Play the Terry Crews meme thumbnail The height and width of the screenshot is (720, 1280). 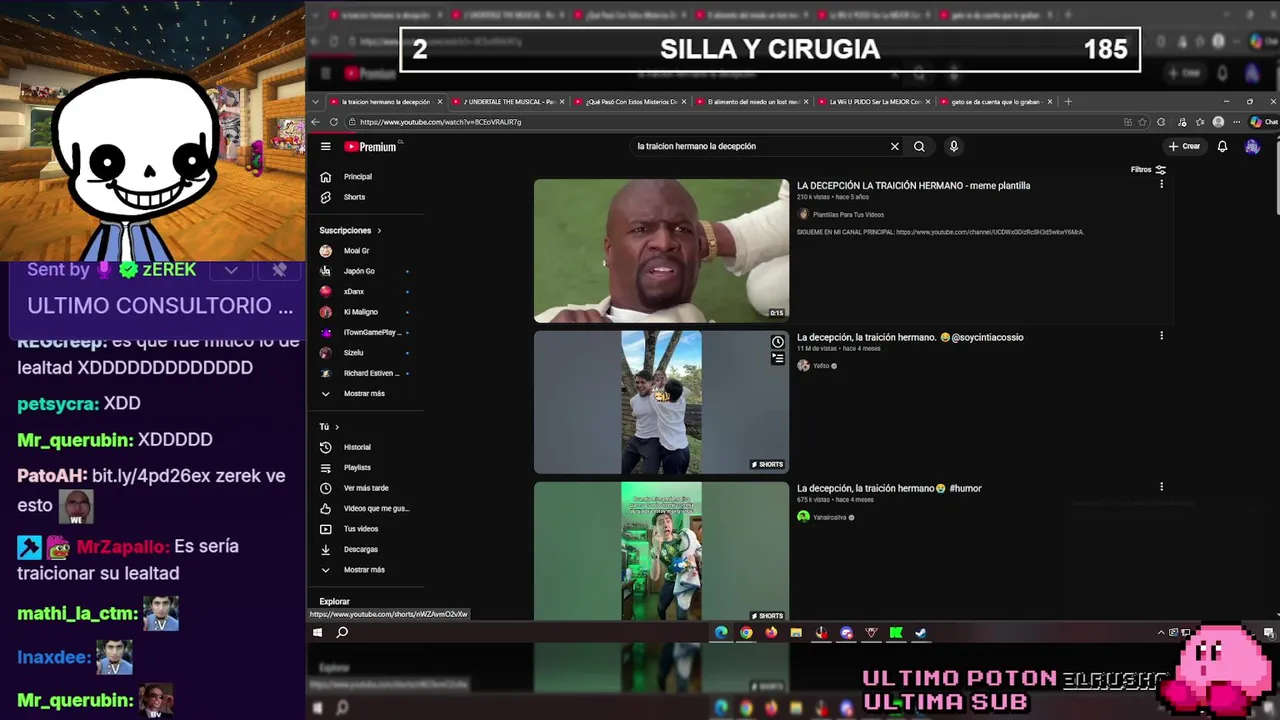pos(661,251)
